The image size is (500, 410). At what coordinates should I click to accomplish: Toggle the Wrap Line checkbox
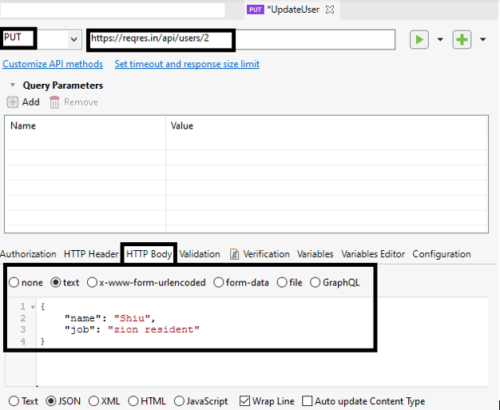(x=245, y=401)
